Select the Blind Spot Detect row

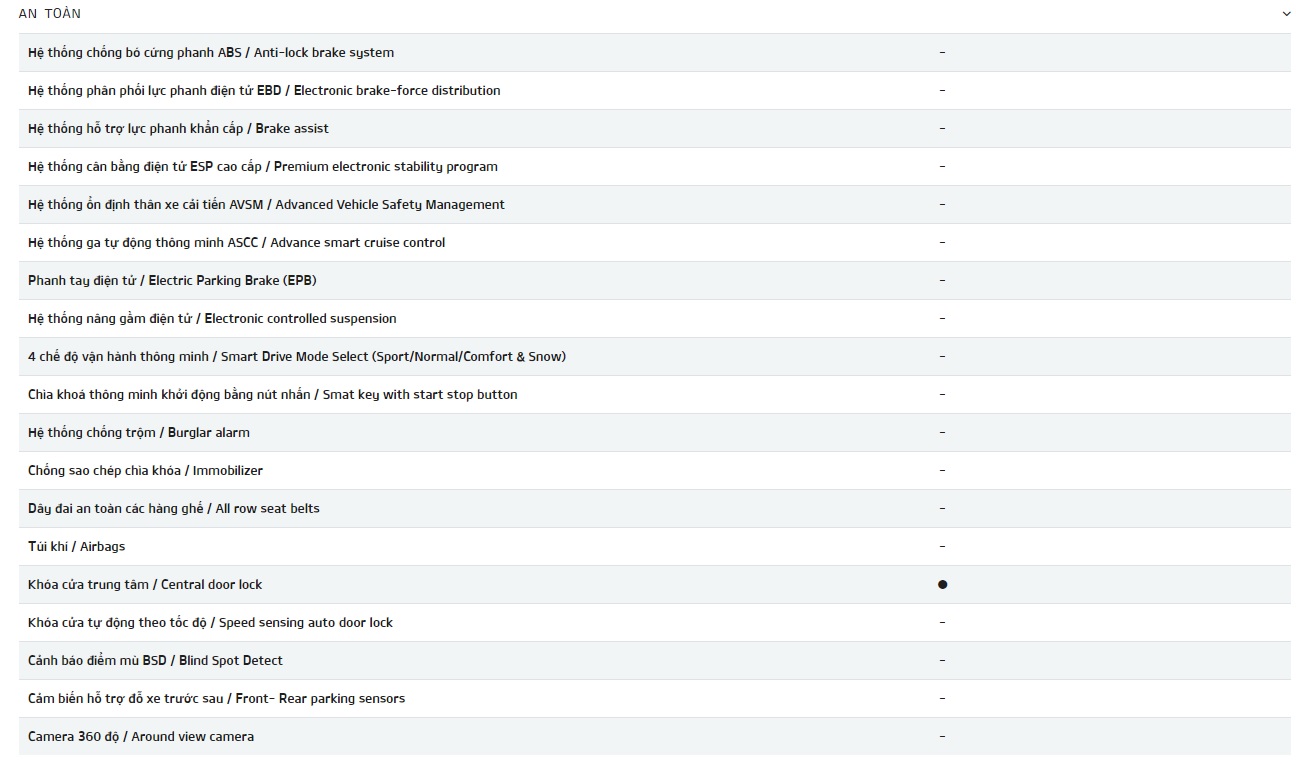point(654,660)
